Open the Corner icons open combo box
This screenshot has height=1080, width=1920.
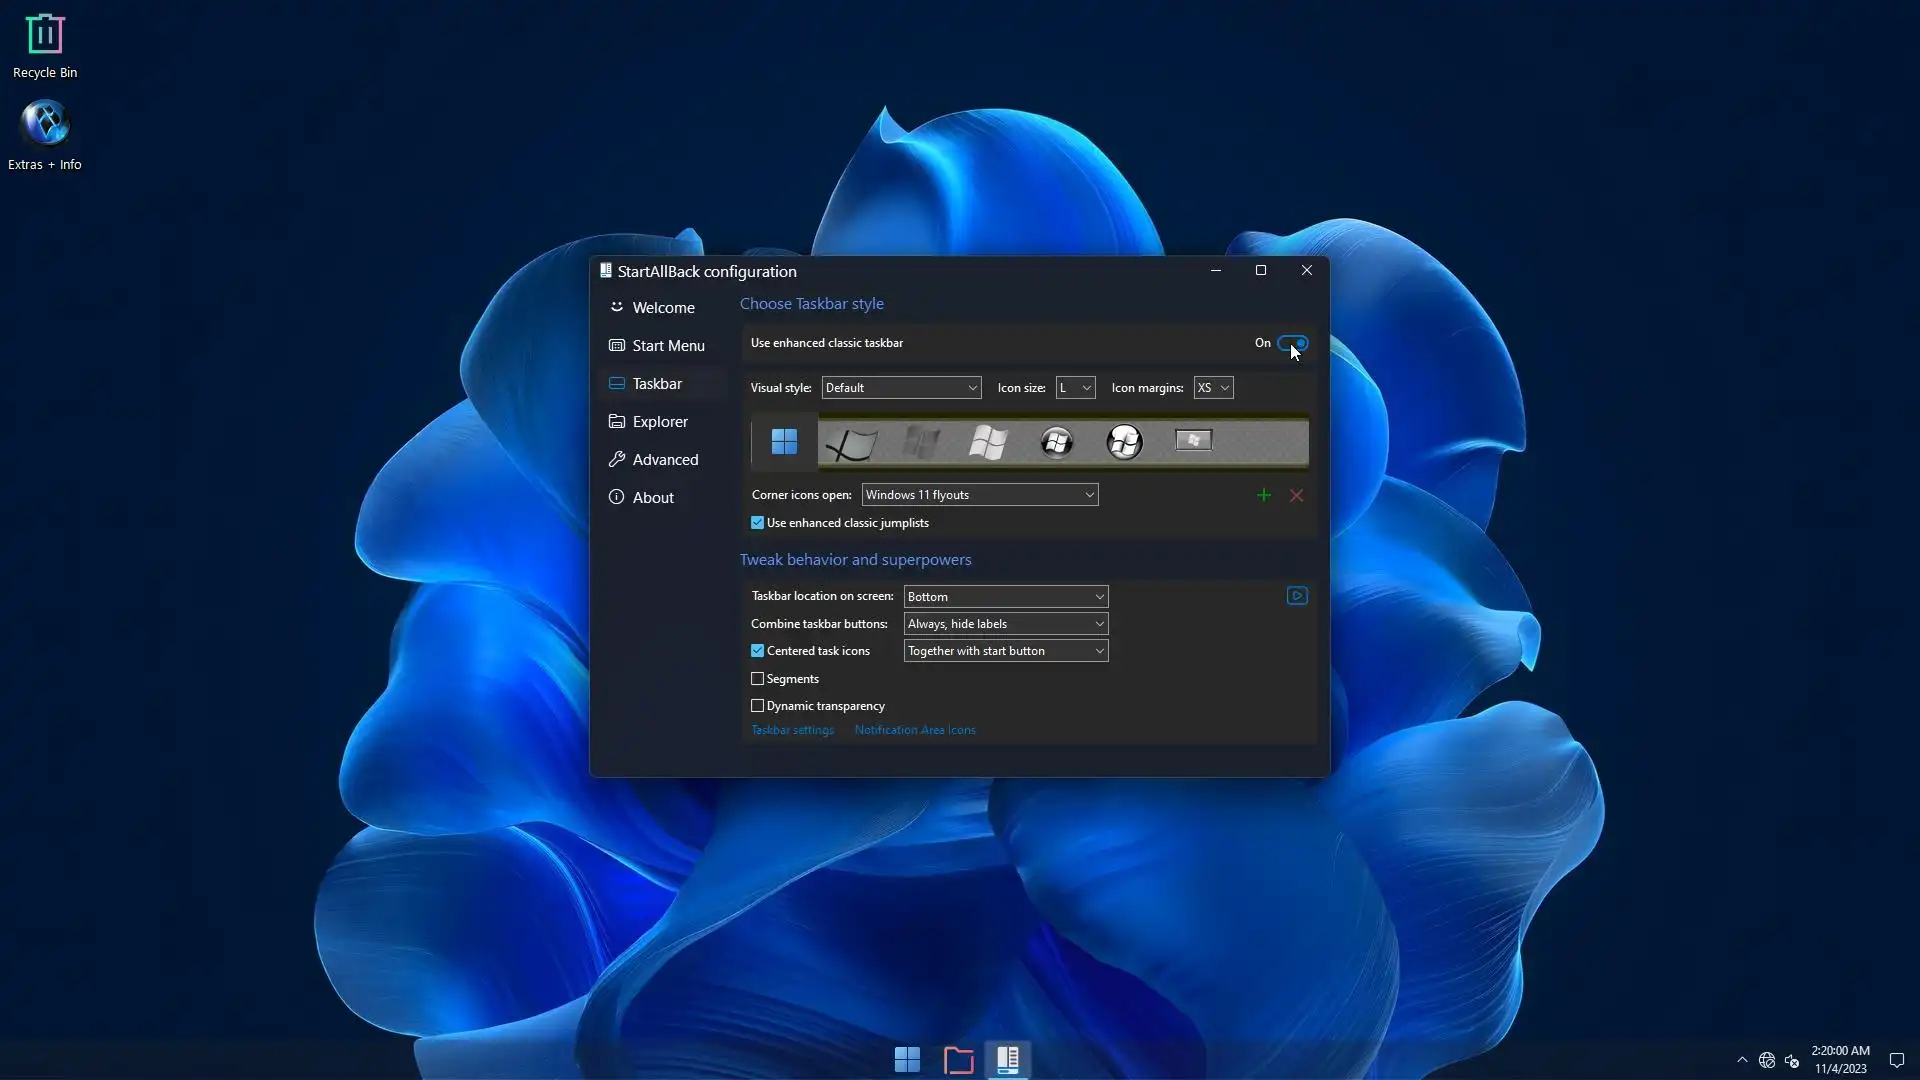tap(979, 495)
